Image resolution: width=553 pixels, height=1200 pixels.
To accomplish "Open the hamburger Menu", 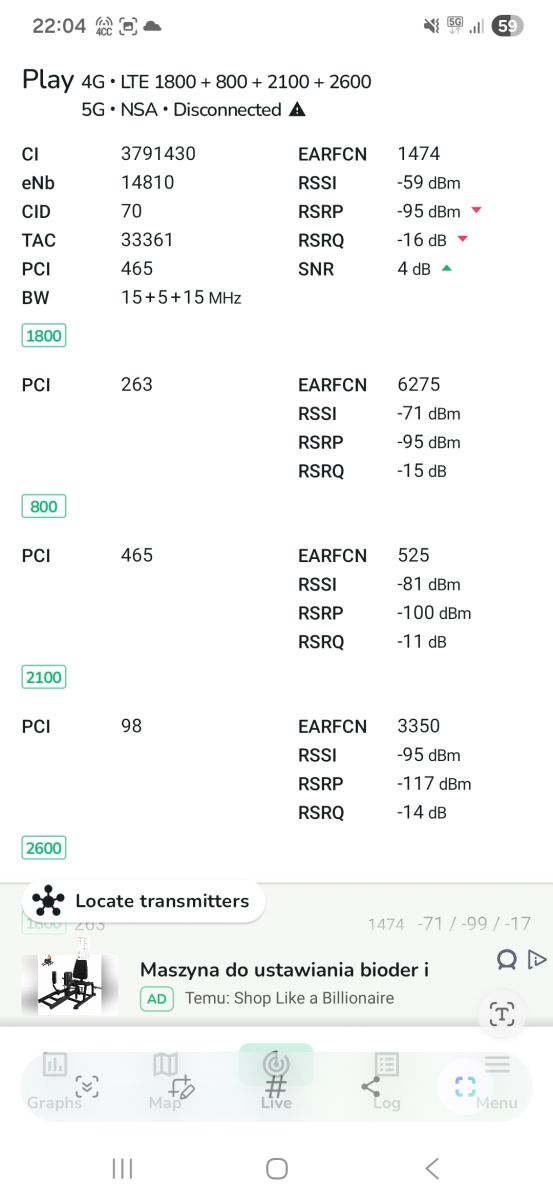I will tap(497, 1082).
